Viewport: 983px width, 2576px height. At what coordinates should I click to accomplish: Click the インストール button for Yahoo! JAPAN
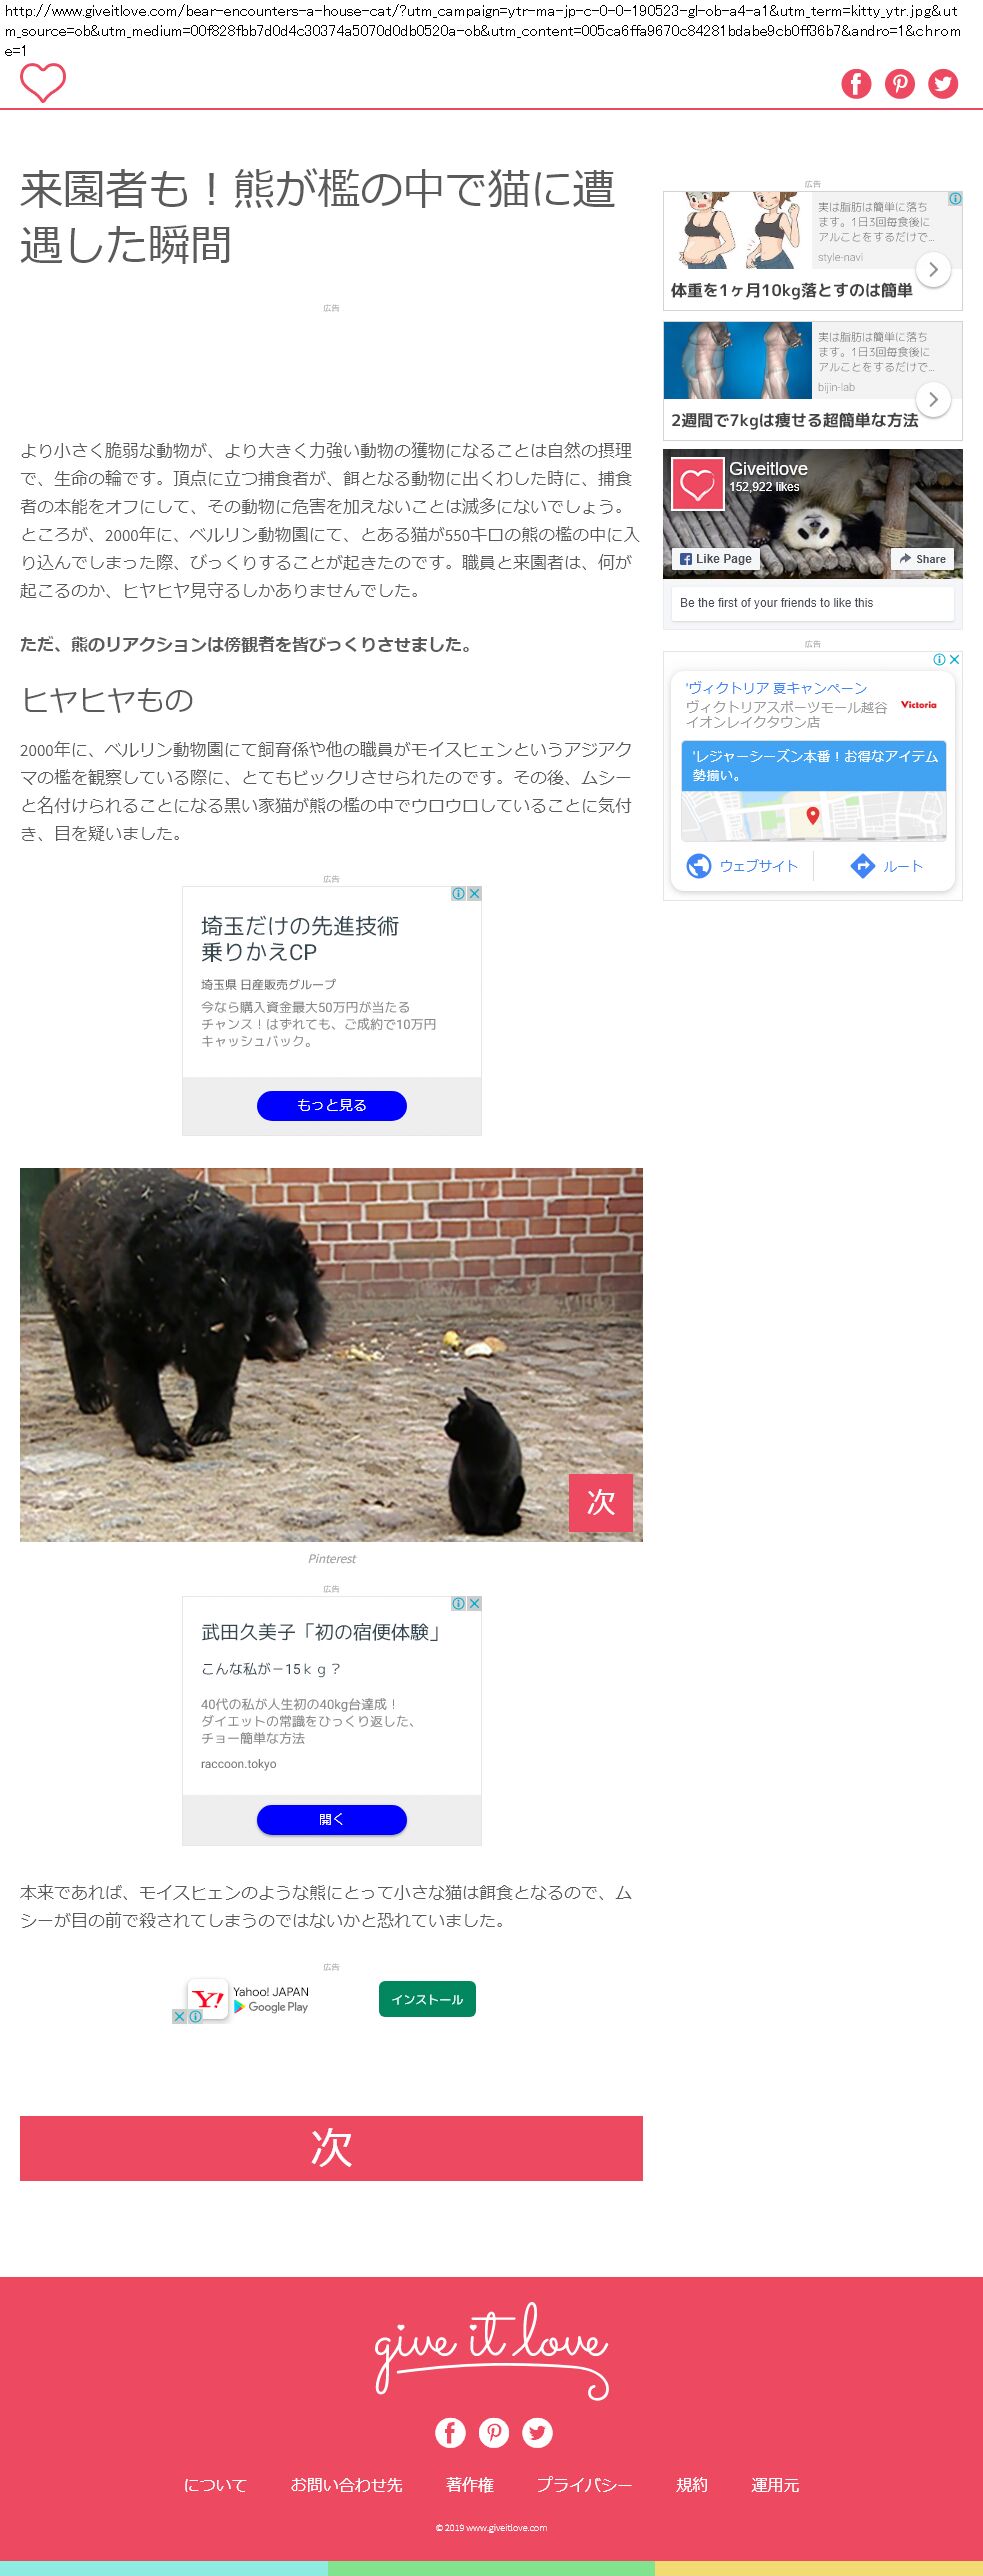pos(427,1999)
